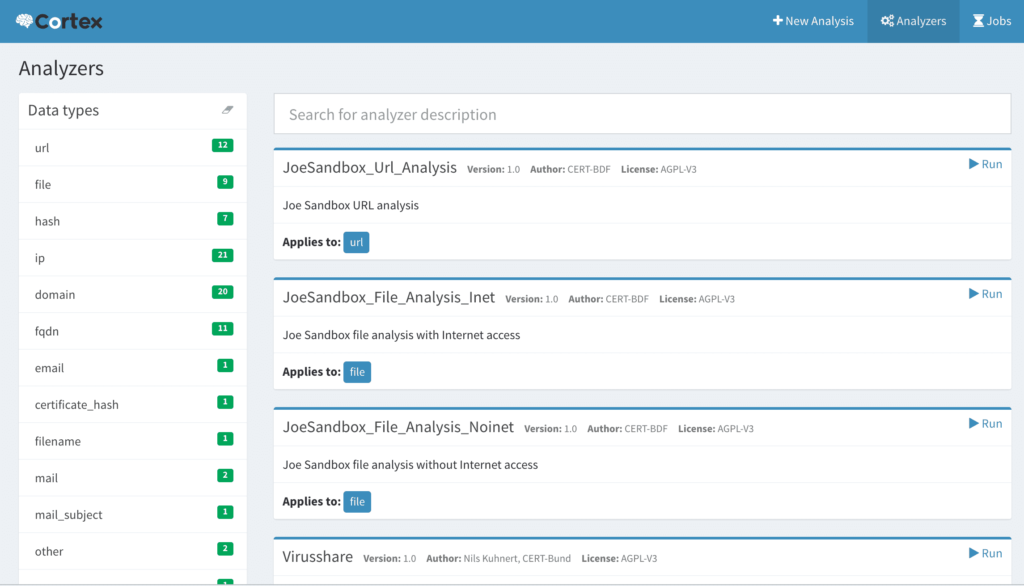Select the other data type
The height and width of the screenshot is (586, 1024).
click(133, 550)
